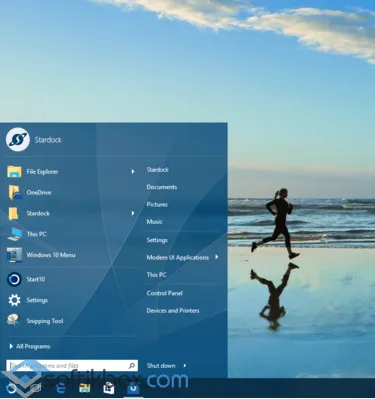This screenshot has width=375, height=399.
Task: Open File Explorer from the taskbar
Action: tap(85, 389)
